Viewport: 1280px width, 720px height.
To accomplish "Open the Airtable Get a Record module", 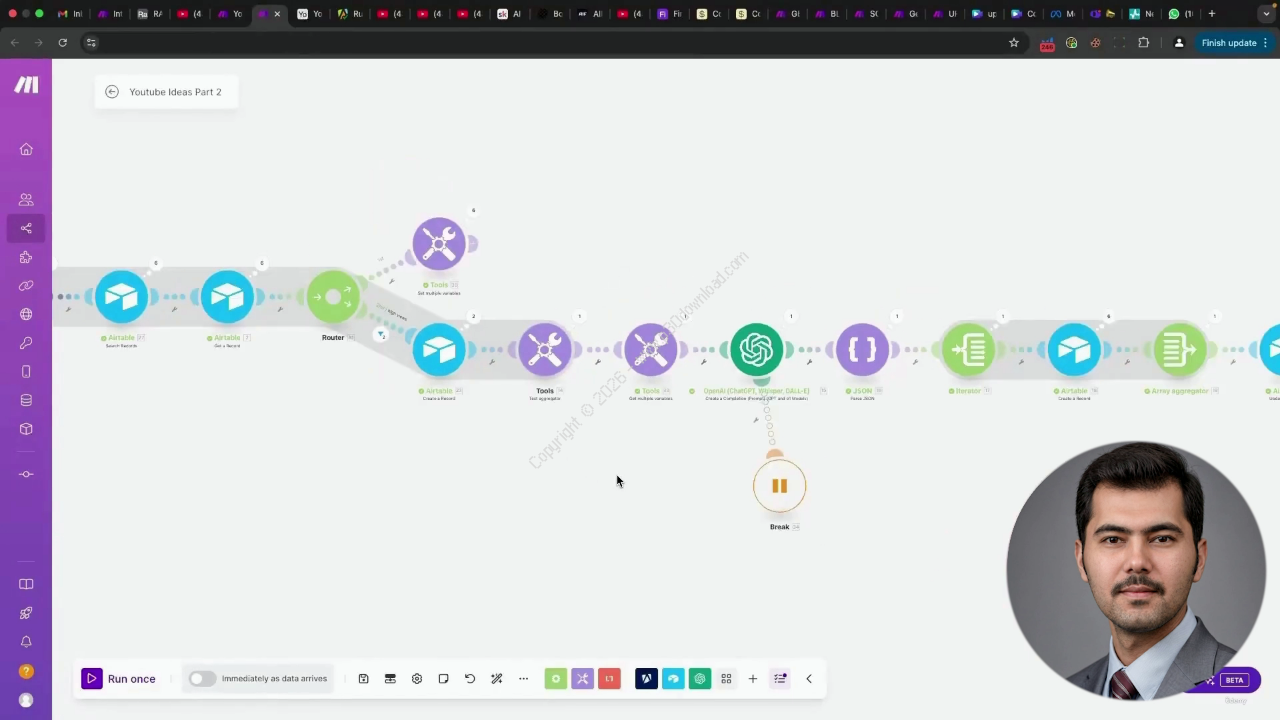I will [x=227, y=297].
